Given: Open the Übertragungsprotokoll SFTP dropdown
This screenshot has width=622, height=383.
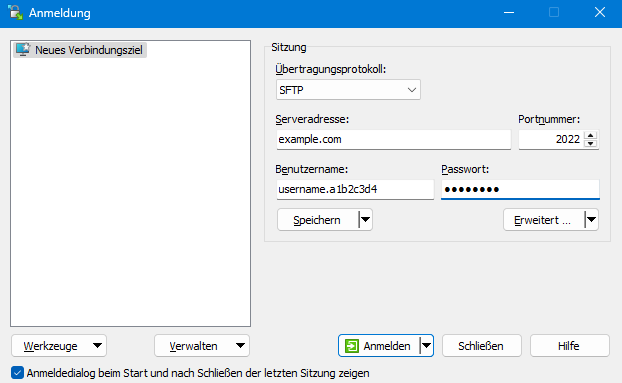Looking at the screenshot, I should [348, 90].
